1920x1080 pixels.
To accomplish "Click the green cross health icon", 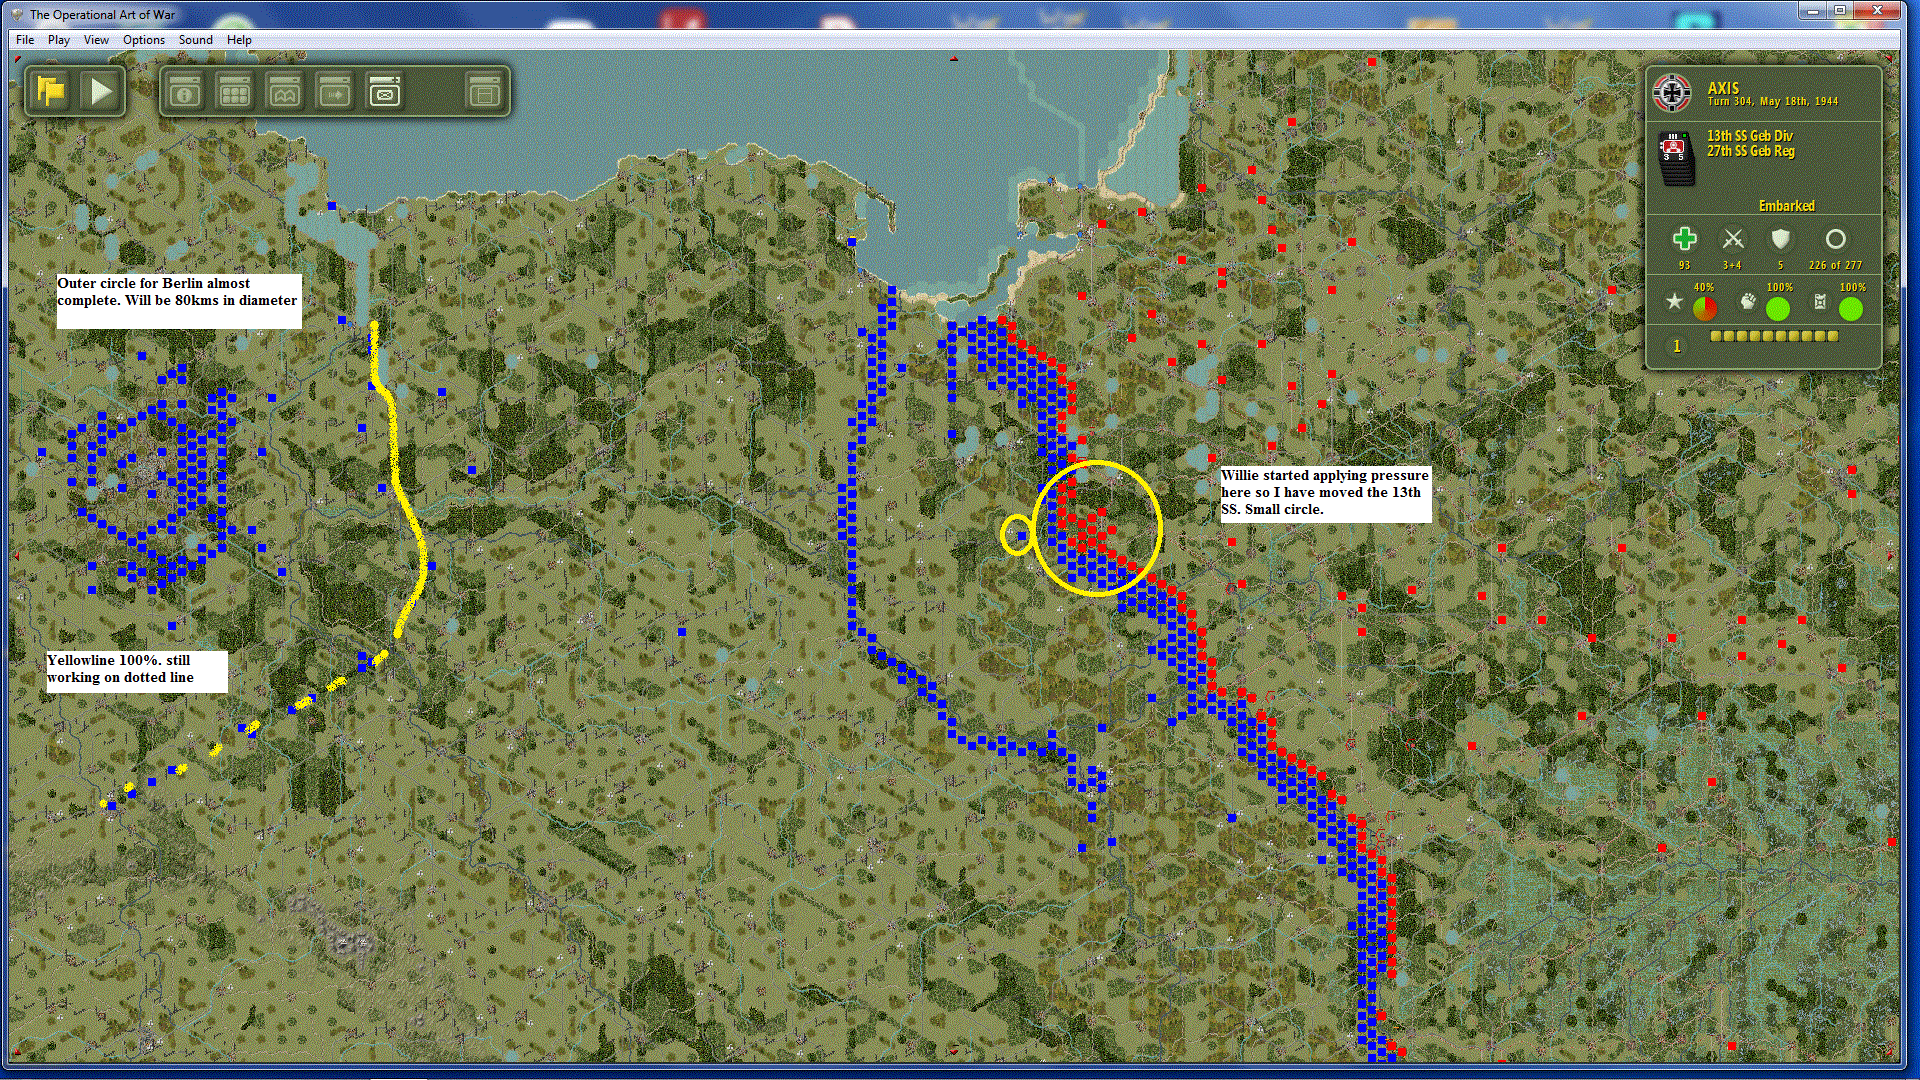I will click(x=1685, y=239).
